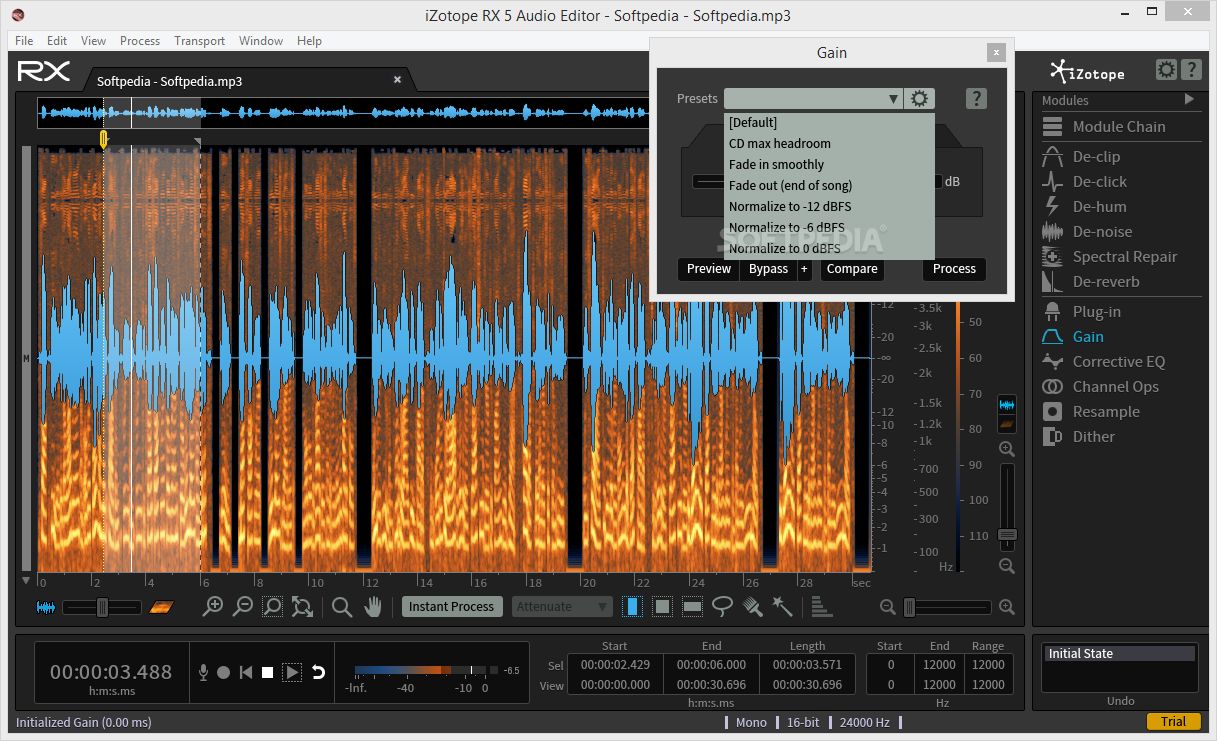Image resolution: width=1217 pixels, height=741 pixels.
Task: Open the spectrum analyzer bars icon
Action: 821,606
